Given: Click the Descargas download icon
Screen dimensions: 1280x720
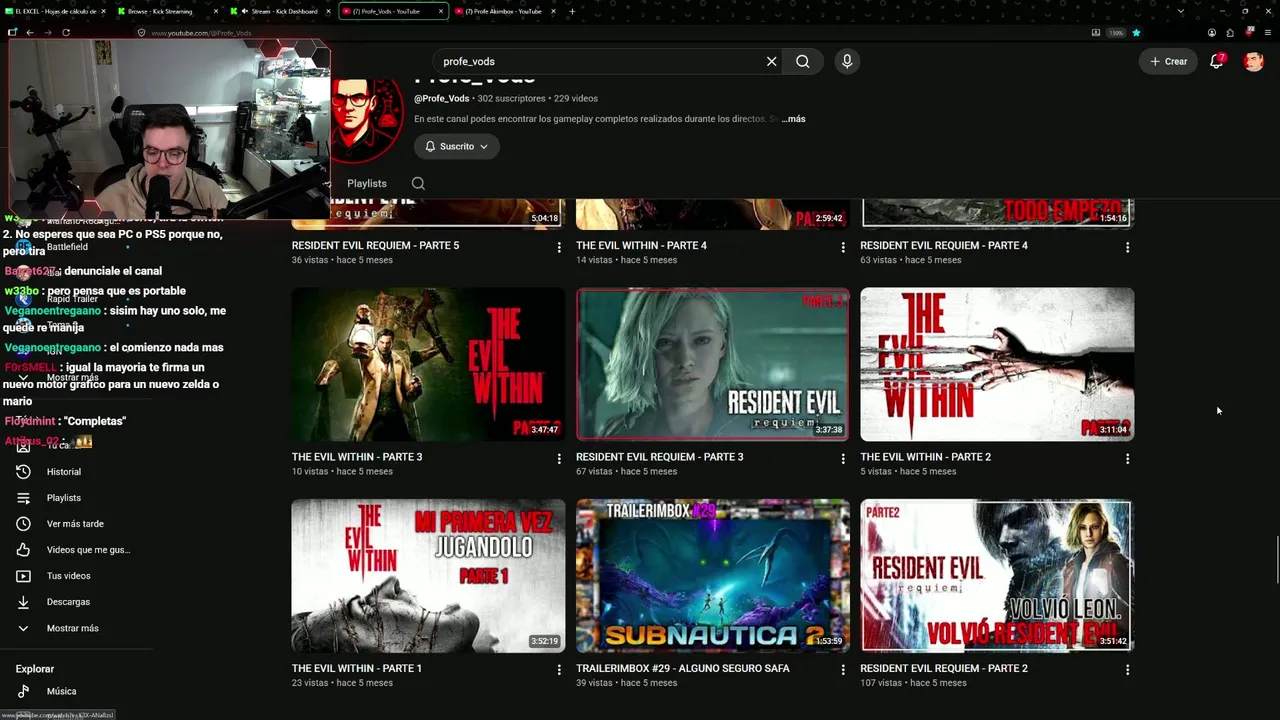Looking at the screenshot, I should 23,602.
